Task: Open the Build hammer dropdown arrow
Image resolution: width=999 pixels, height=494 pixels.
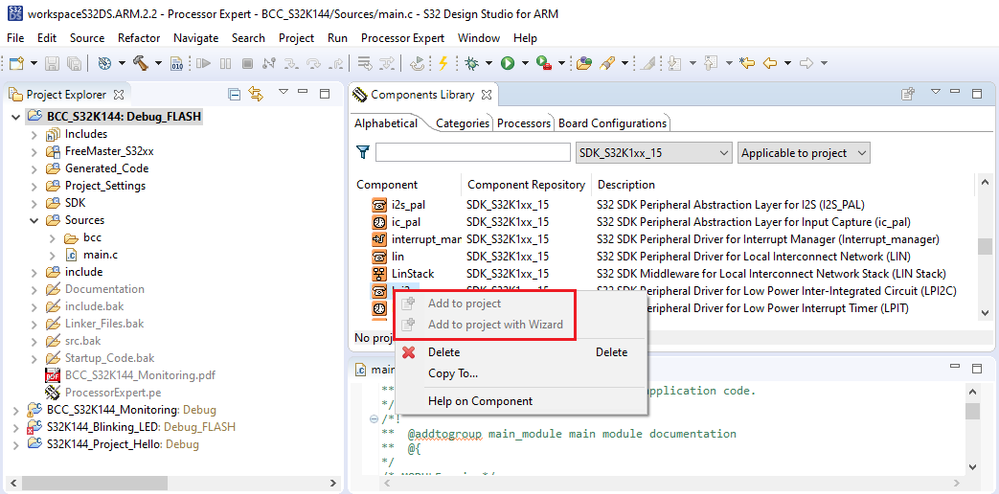Action: pos(158,62)
